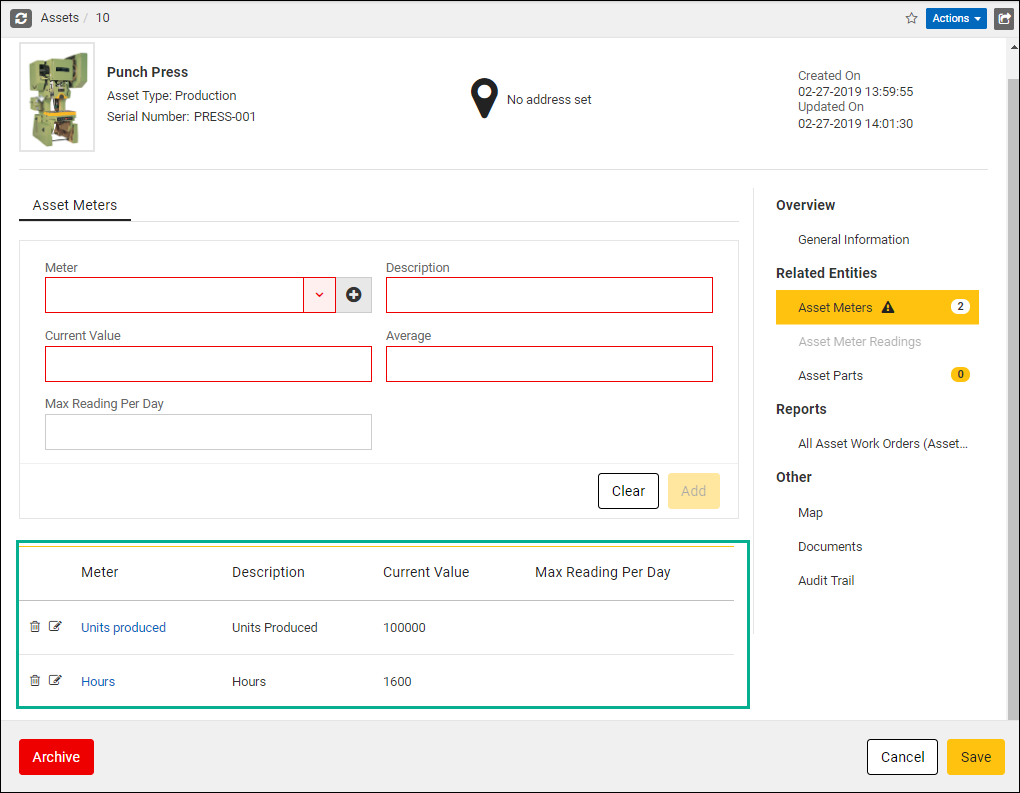Click the plus icon to create a new meter
Viewport: 1020px width, 793px height.
click(353, 295)
